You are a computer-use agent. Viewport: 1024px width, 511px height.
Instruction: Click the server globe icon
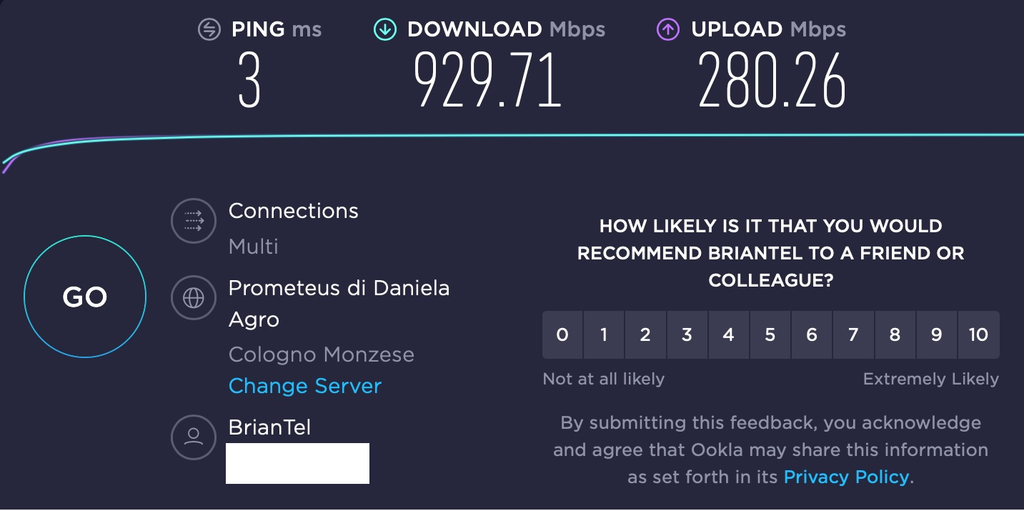pos(193,297)
